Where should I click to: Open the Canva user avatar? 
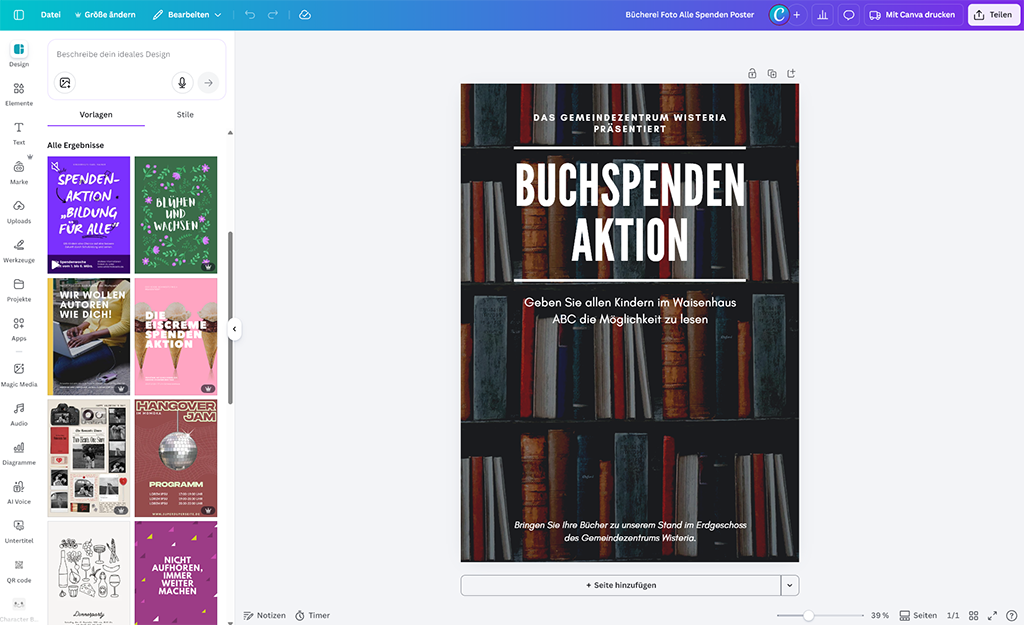(778, 14)
